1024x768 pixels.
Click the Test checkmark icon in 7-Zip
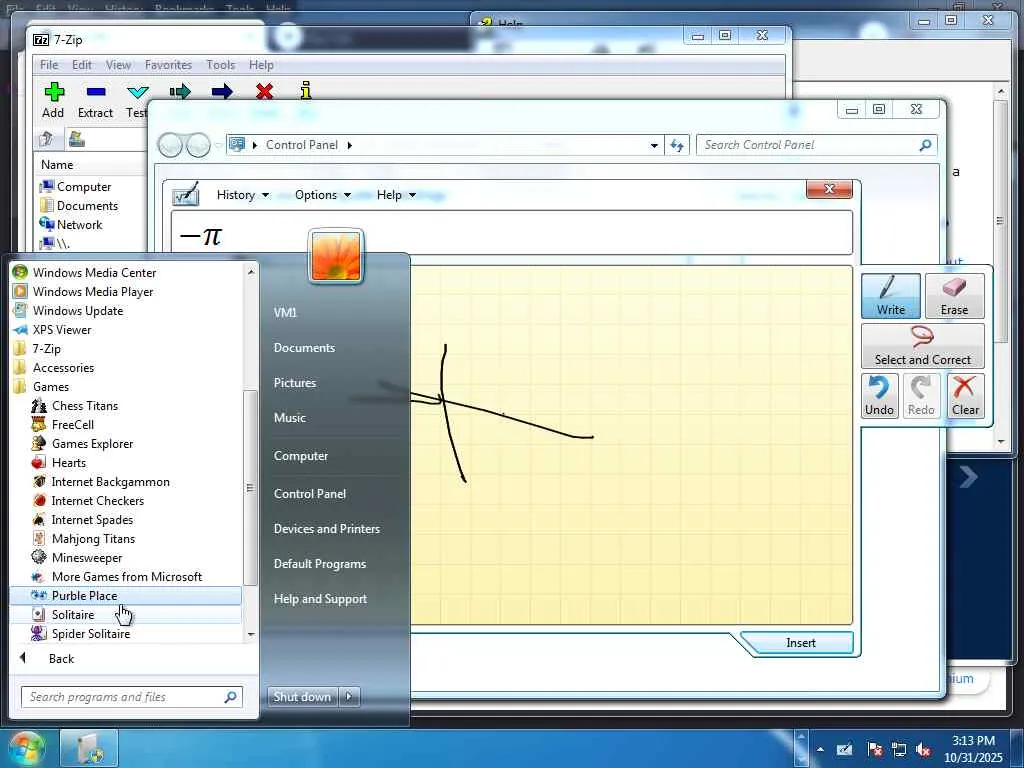coord(138,92)
